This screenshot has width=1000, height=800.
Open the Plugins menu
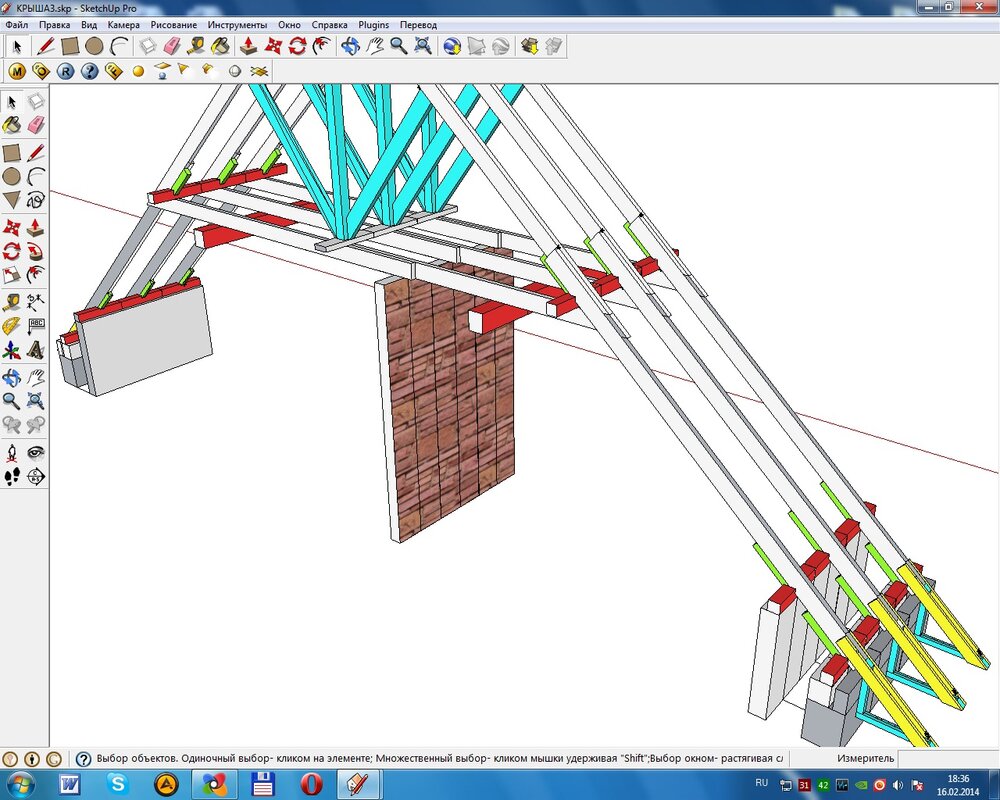374,24
